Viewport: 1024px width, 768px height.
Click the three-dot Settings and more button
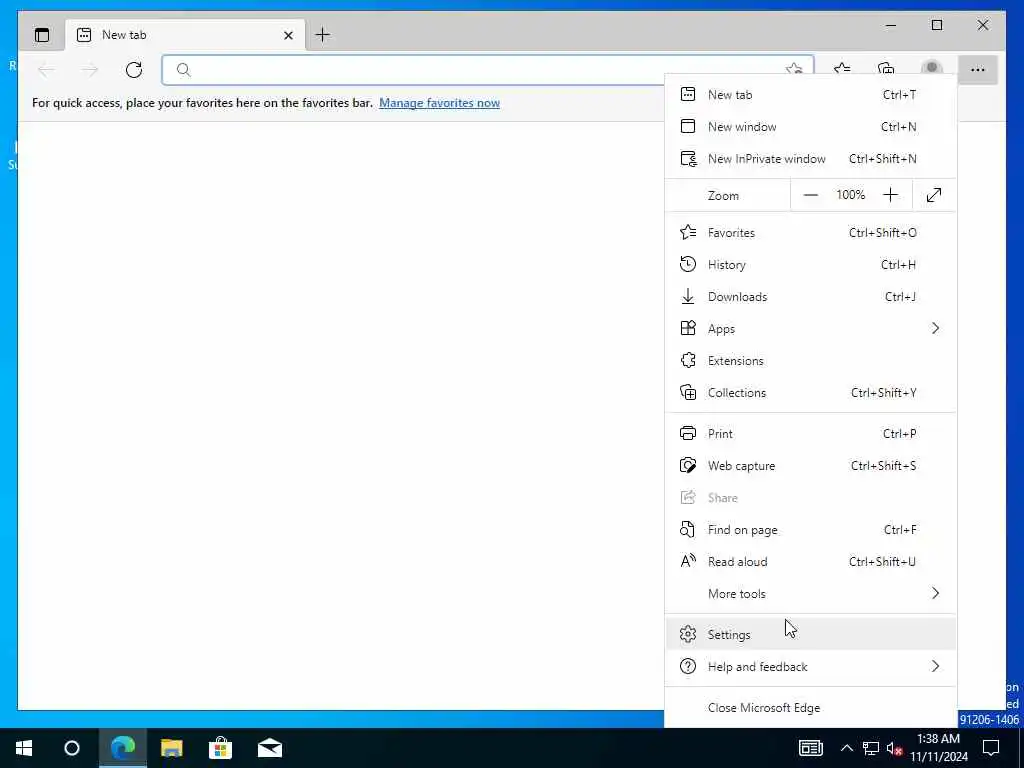coord(978,70)
